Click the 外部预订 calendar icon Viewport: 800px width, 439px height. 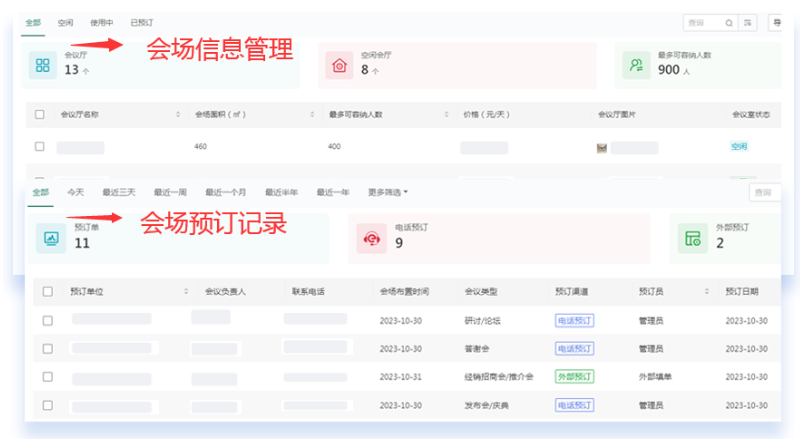pyautogui.click(x=692, y=238)
